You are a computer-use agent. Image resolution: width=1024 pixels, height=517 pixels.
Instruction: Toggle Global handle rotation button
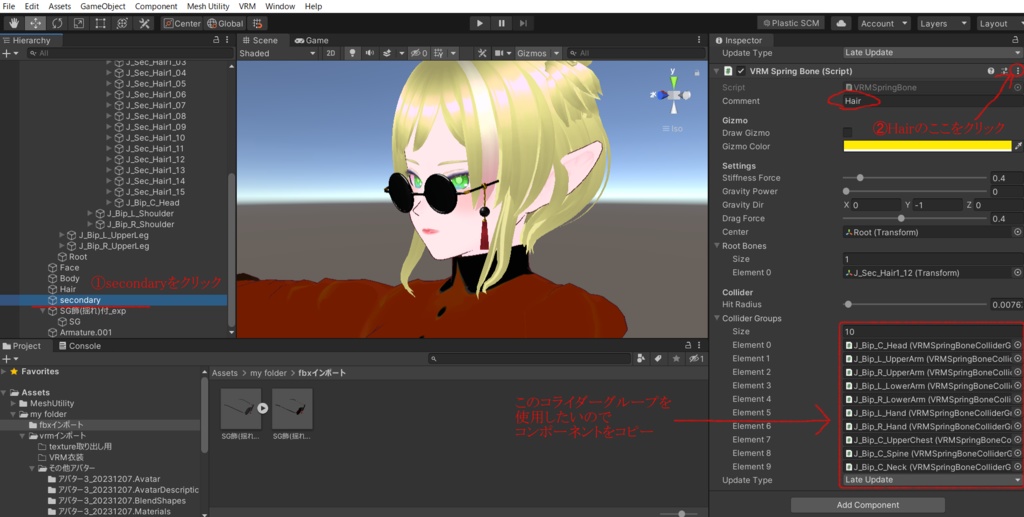225,24
